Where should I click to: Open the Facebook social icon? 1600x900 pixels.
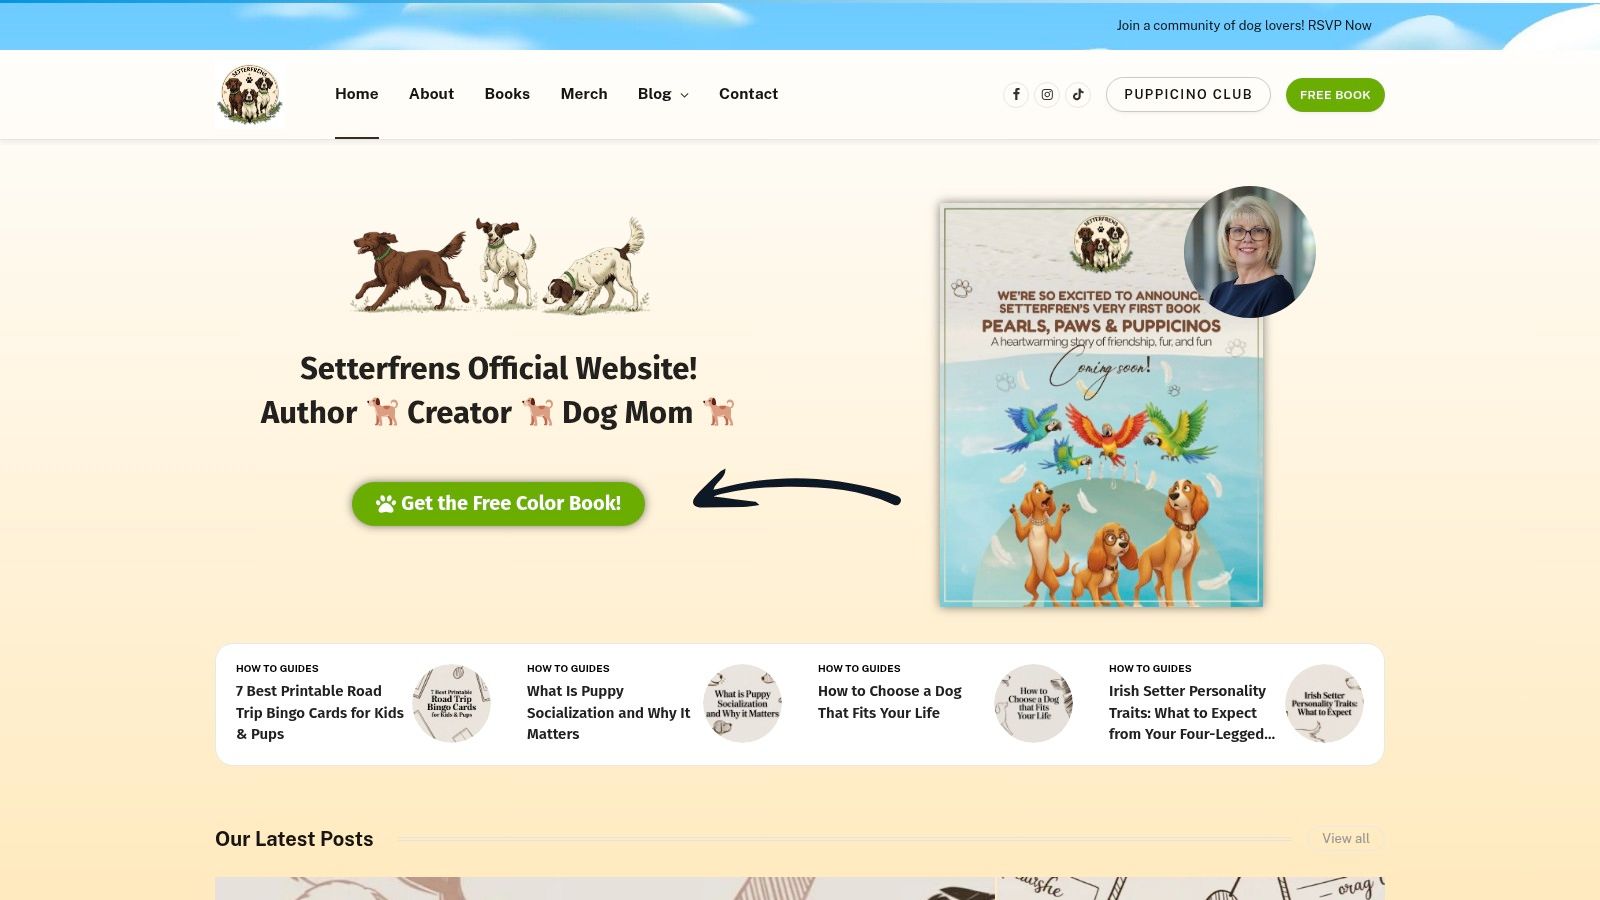coord(1016,94)
